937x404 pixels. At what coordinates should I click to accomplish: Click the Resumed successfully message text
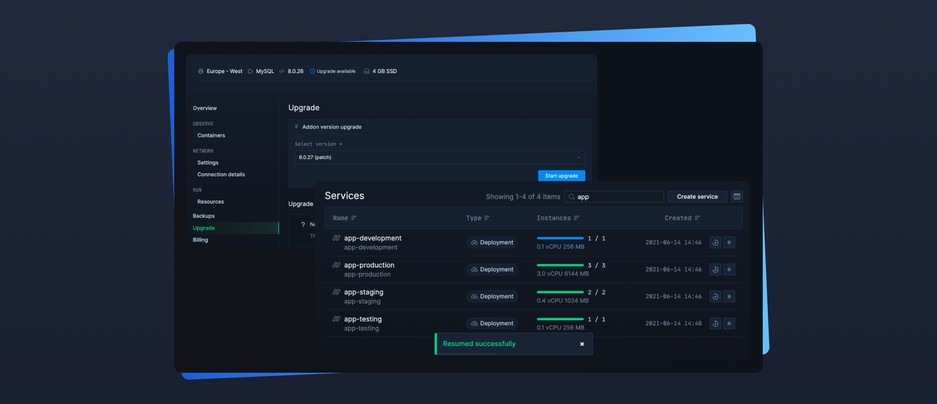coord(479,344)
